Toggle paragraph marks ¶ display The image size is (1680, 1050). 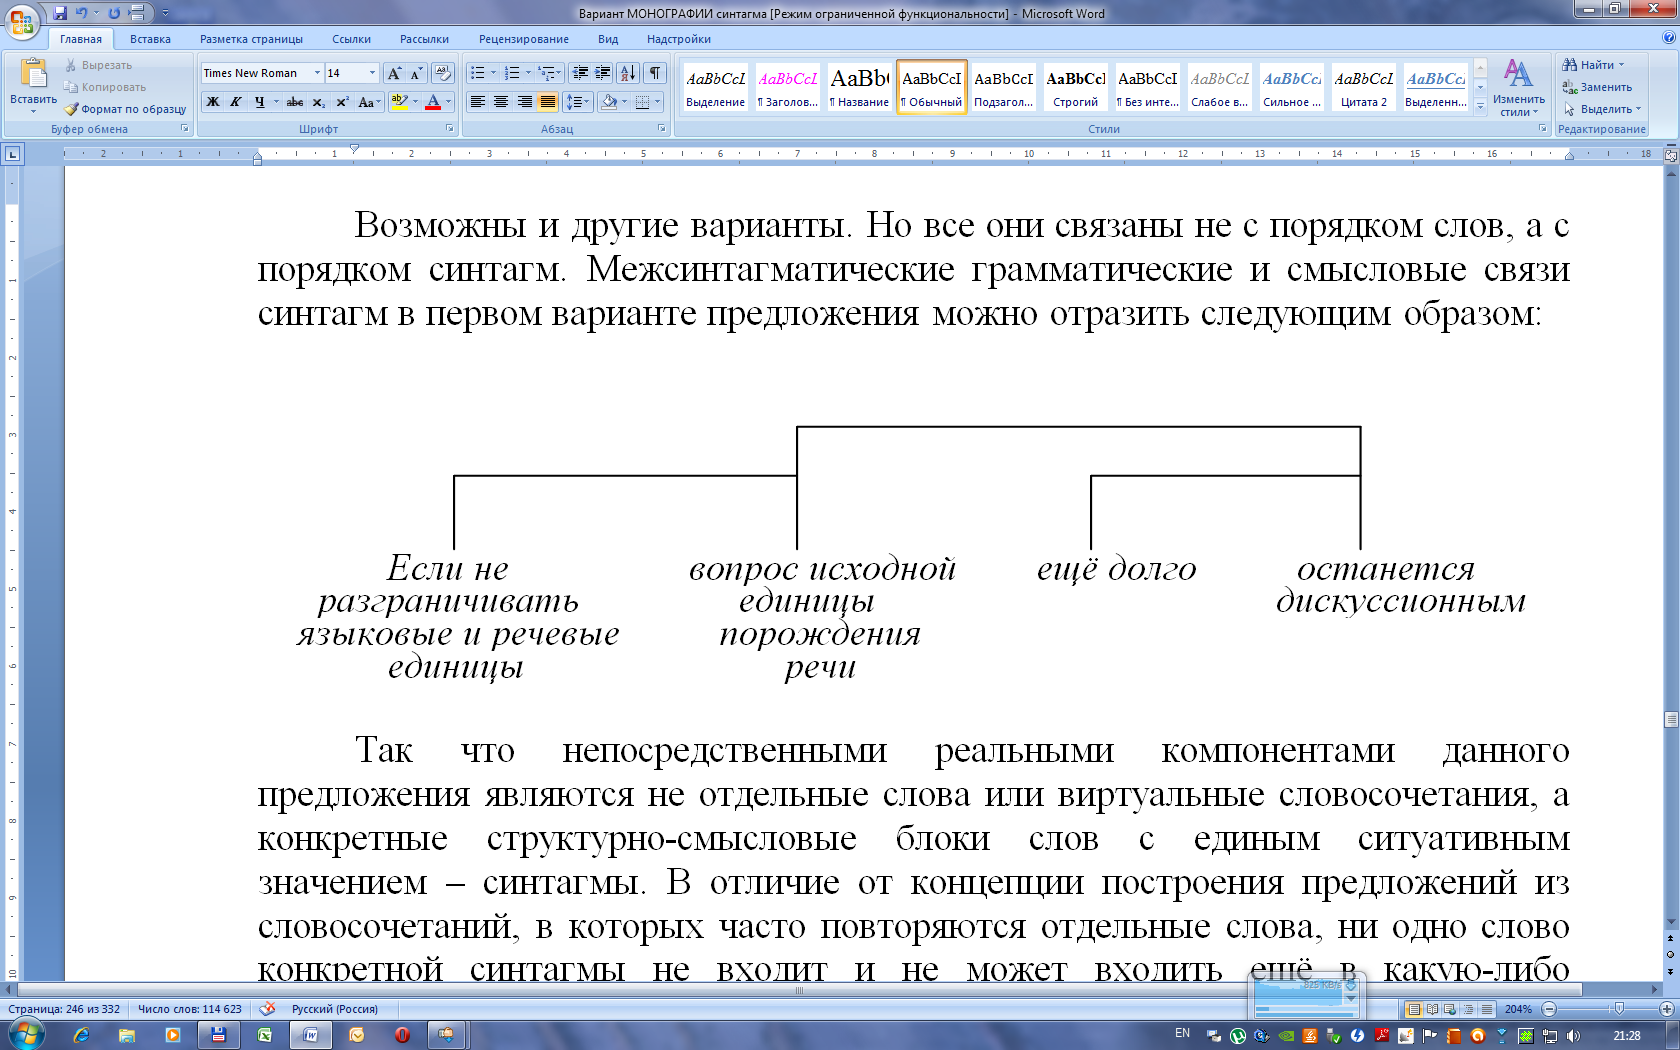tap(654, 73)
